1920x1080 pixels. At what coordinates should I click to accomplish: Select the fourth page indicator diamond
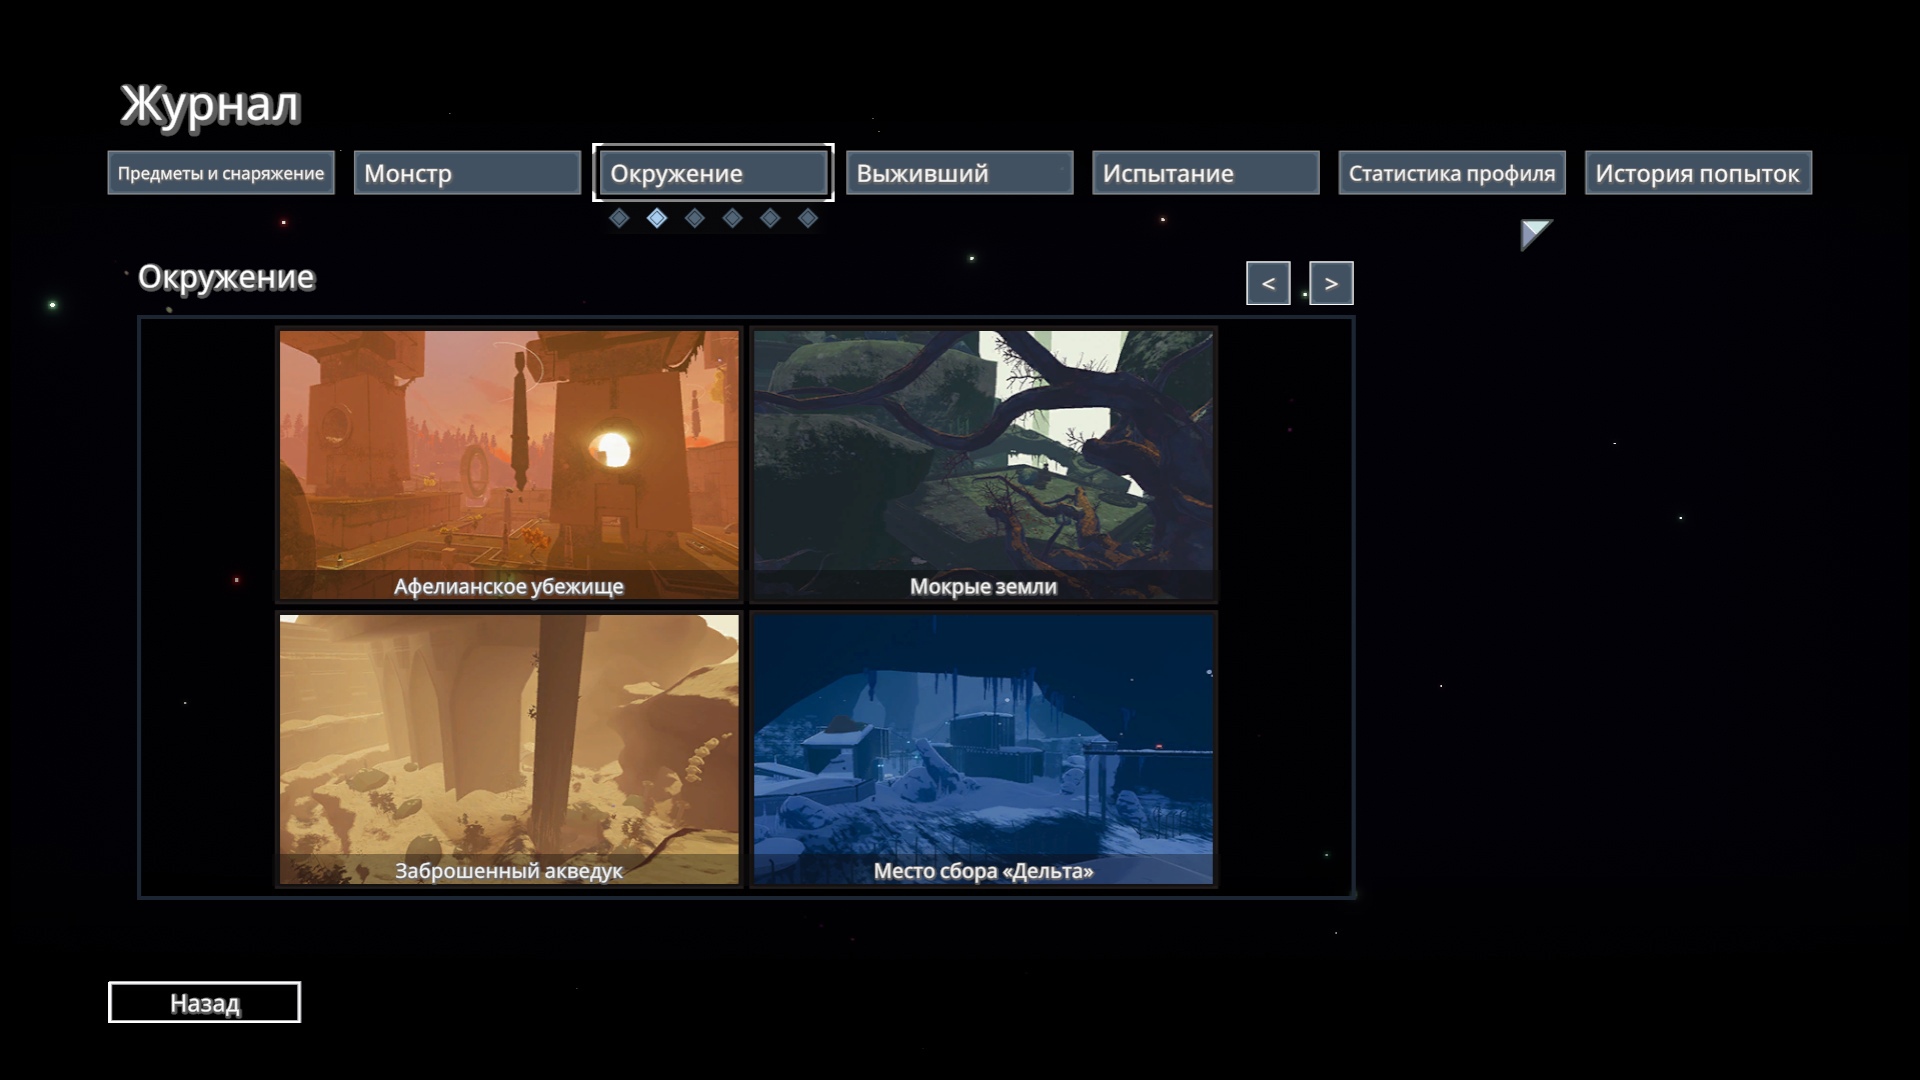733,218
